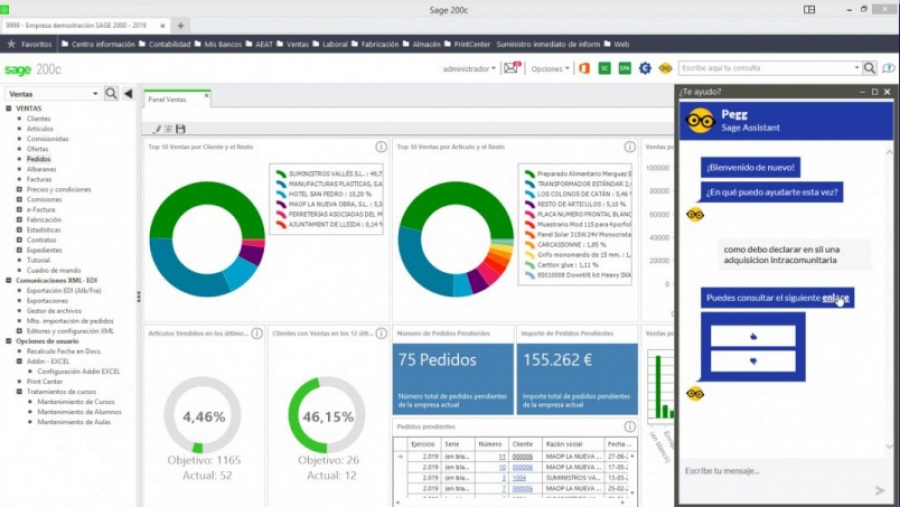Click the sidebar splitter dots handle
The height and width of the screenshot is (507, 900).
click(x=138, y=297)
